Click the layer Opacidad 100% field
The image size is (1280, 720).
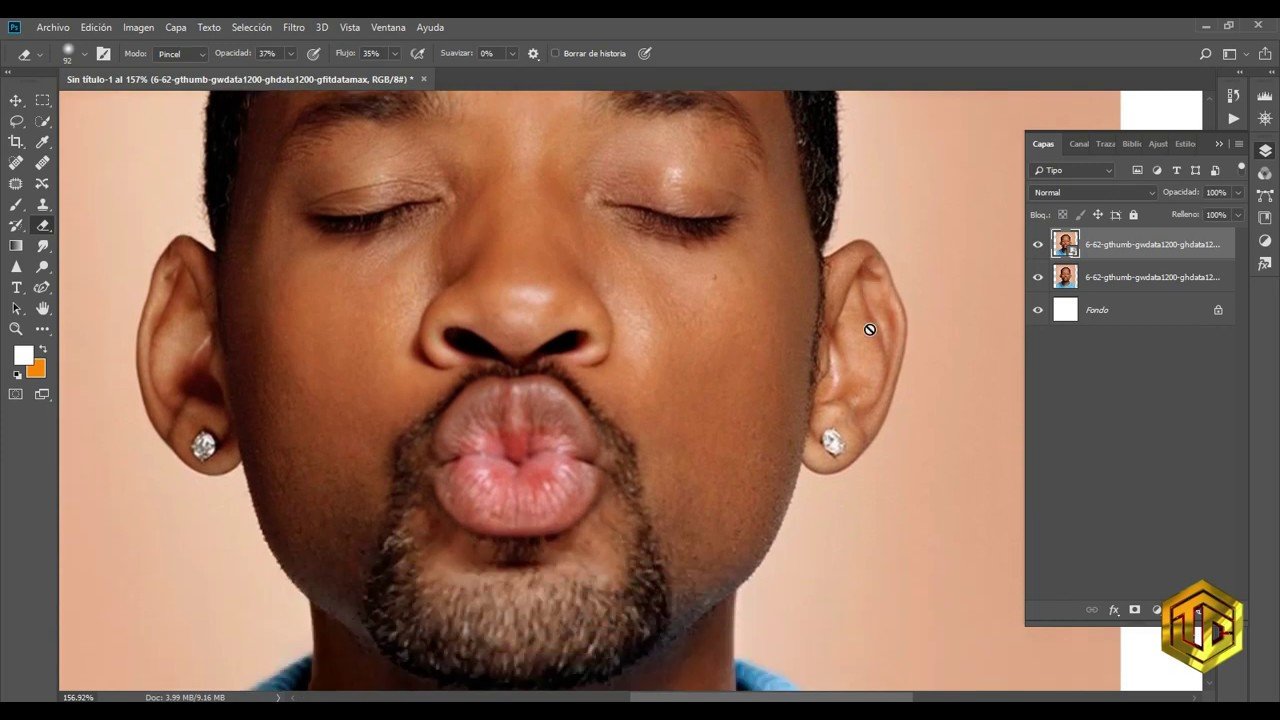(x=1215, y=192)
